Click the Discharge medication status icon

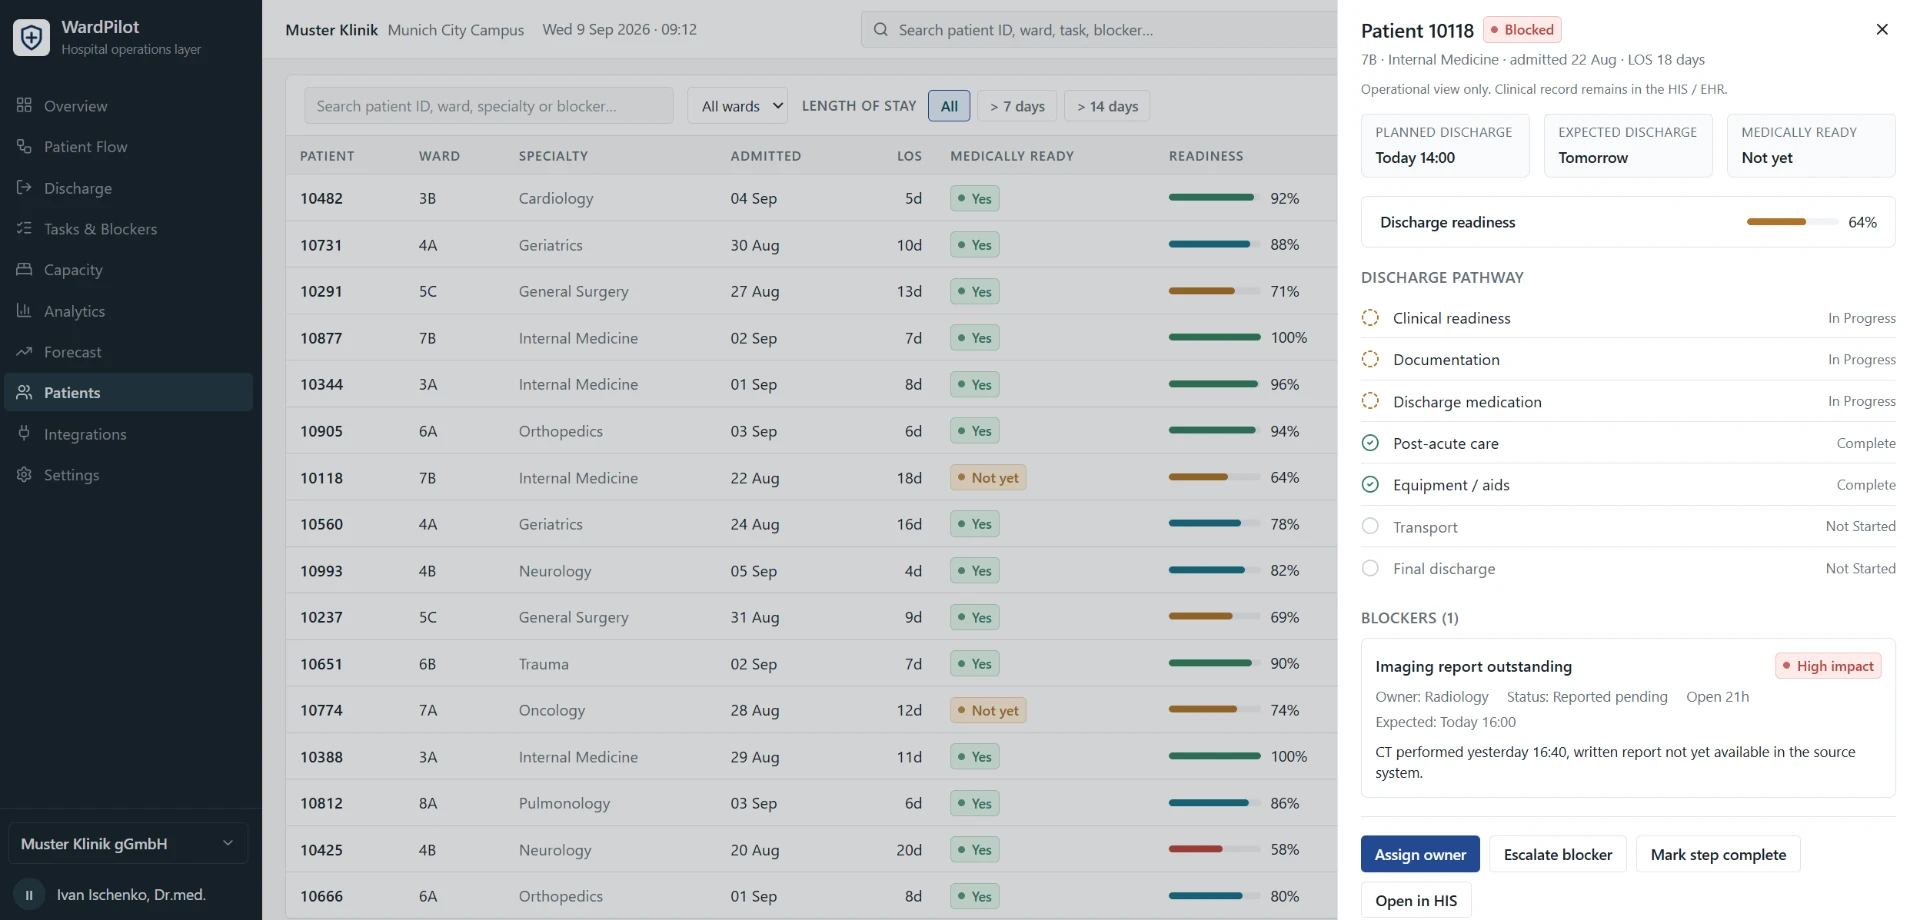point(1370,401)
